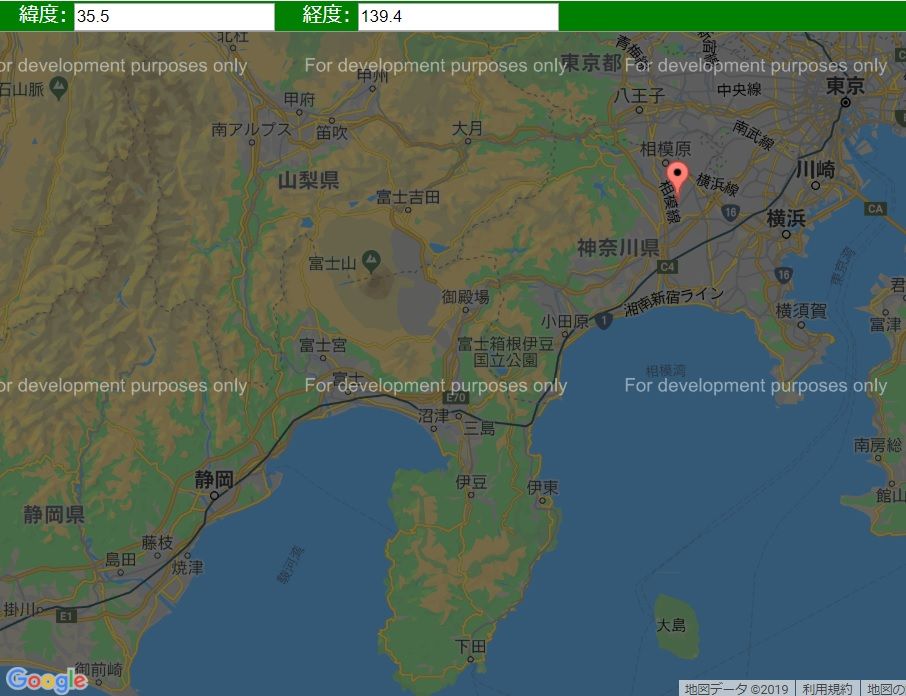Image resolution: width=906 pixels, height=696 pixels.
Task: Click the longitude input field showing 139.4
Action: [458, 17]
